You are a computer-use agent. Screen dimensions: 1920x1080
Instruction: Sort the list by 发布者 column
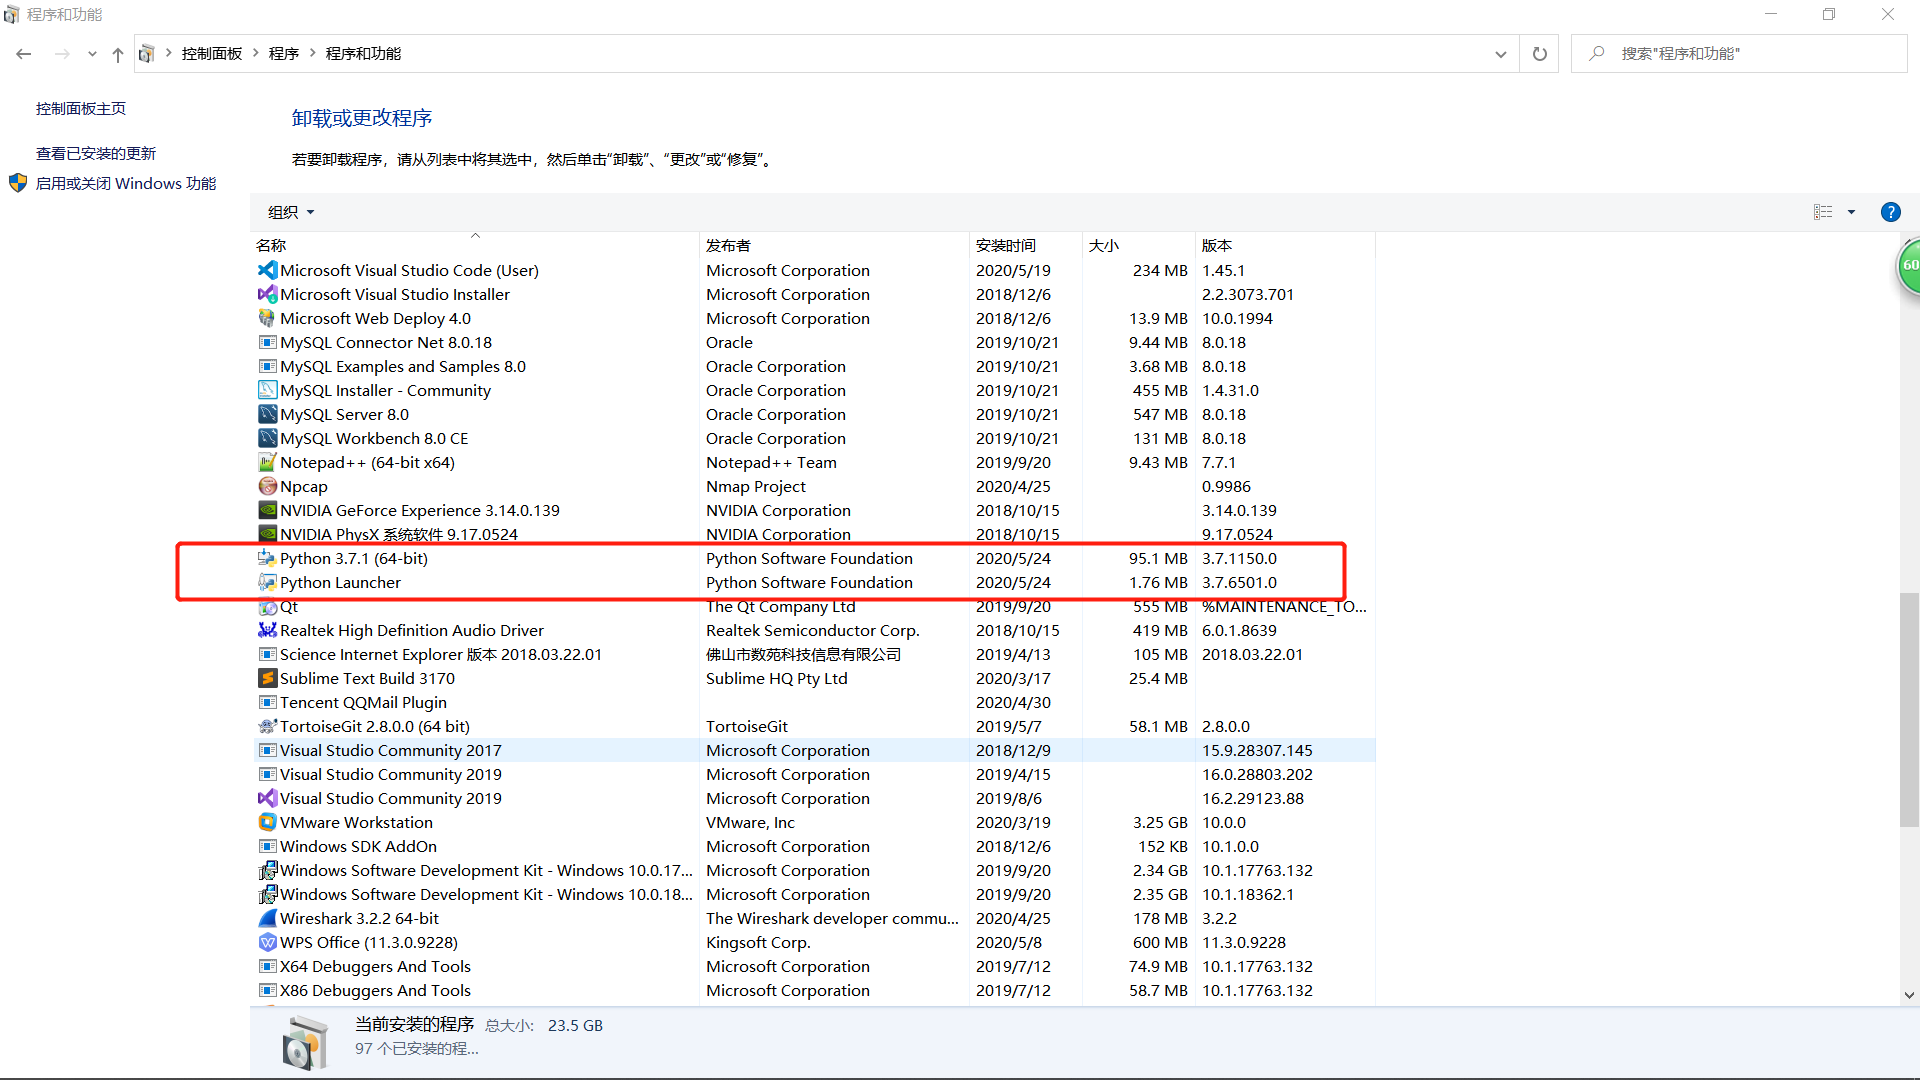click(728, 245)
